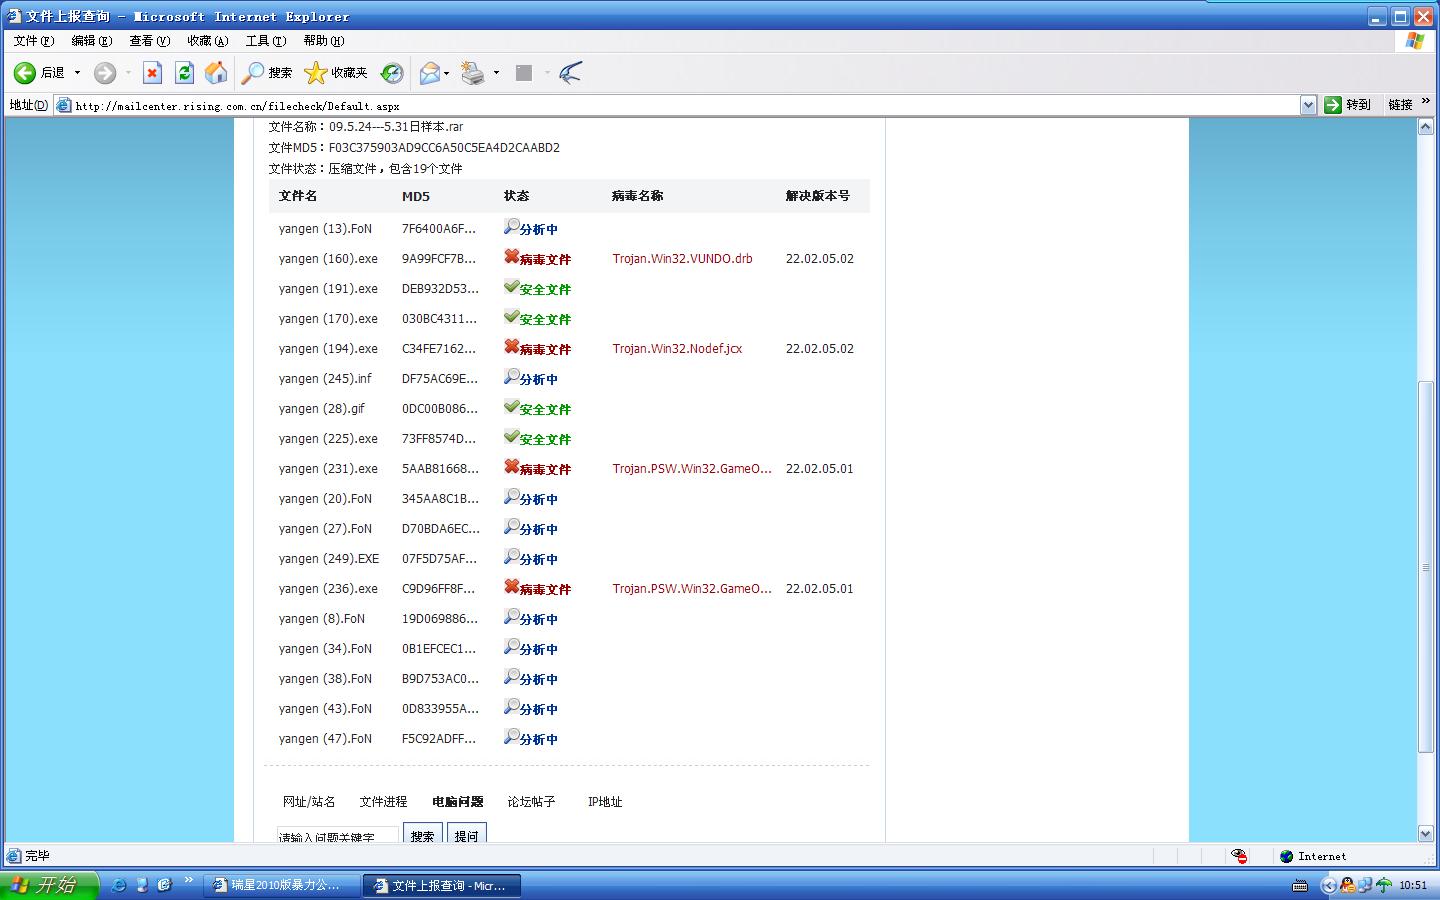Click the 转到 go button
The width and height of the screenshot is (1440, 900).
click(1347, 105)
